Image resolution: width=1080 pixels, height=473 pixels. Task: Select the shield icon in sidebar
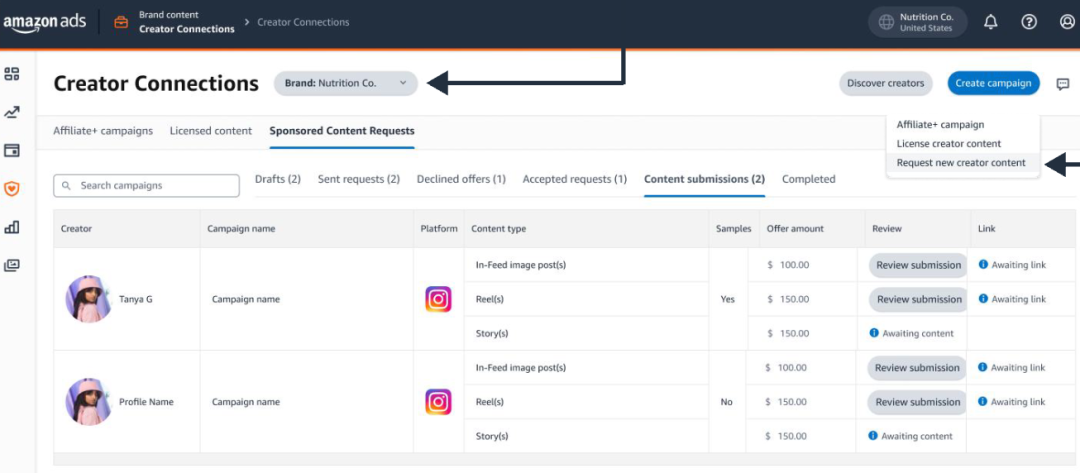pos(12,189)
